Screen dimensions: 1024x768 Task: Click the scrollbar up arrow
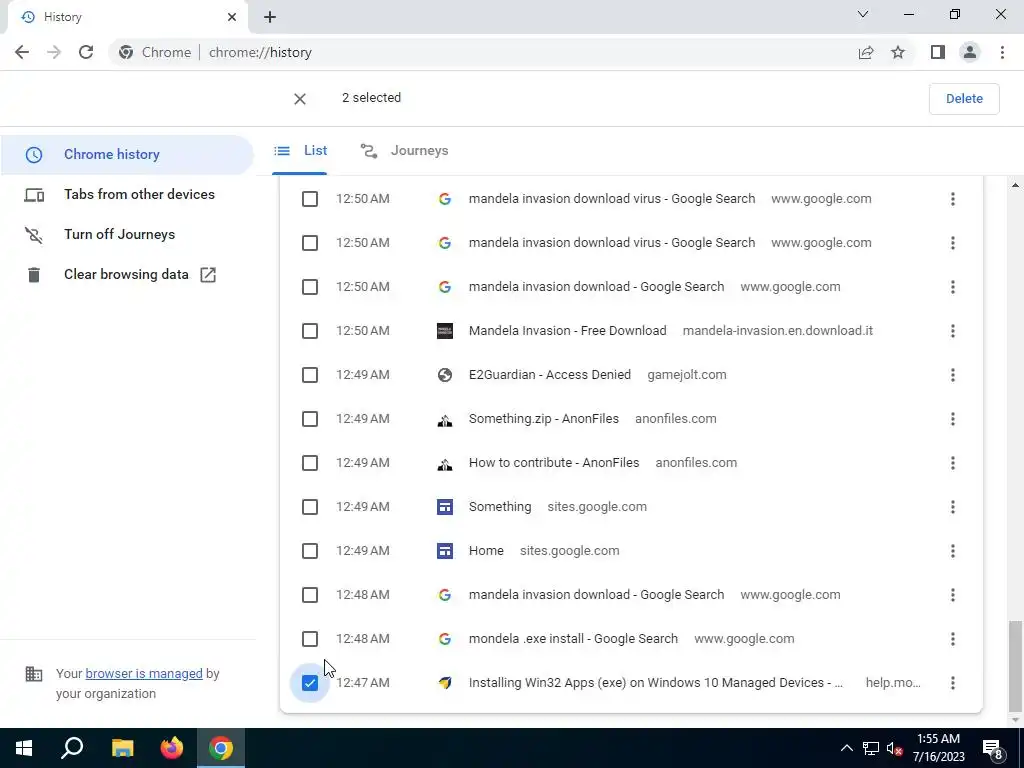click(x=1015, y=185)
